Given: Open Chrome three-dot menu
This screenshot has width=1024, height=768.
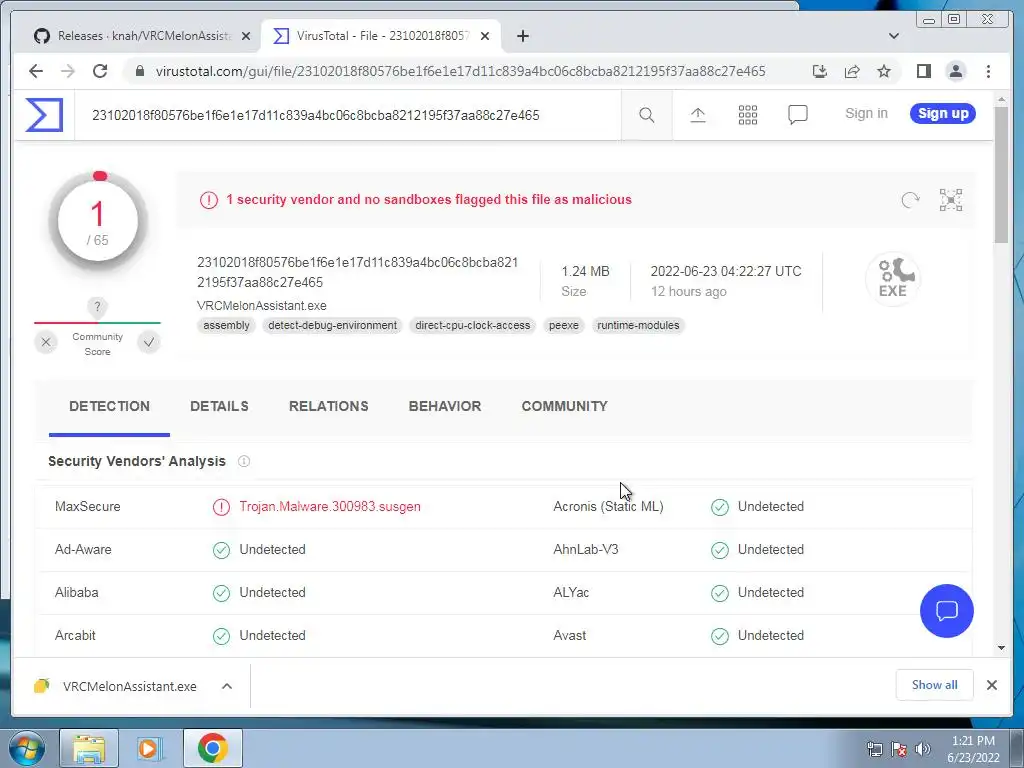Looking at the screenshot, I should [988, 71].
